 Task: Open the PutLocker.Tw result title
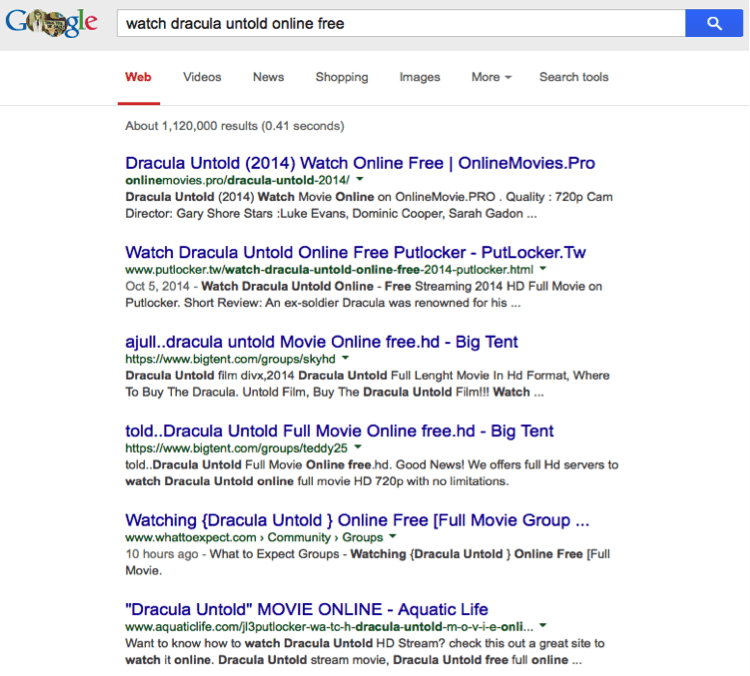(355, 252)
